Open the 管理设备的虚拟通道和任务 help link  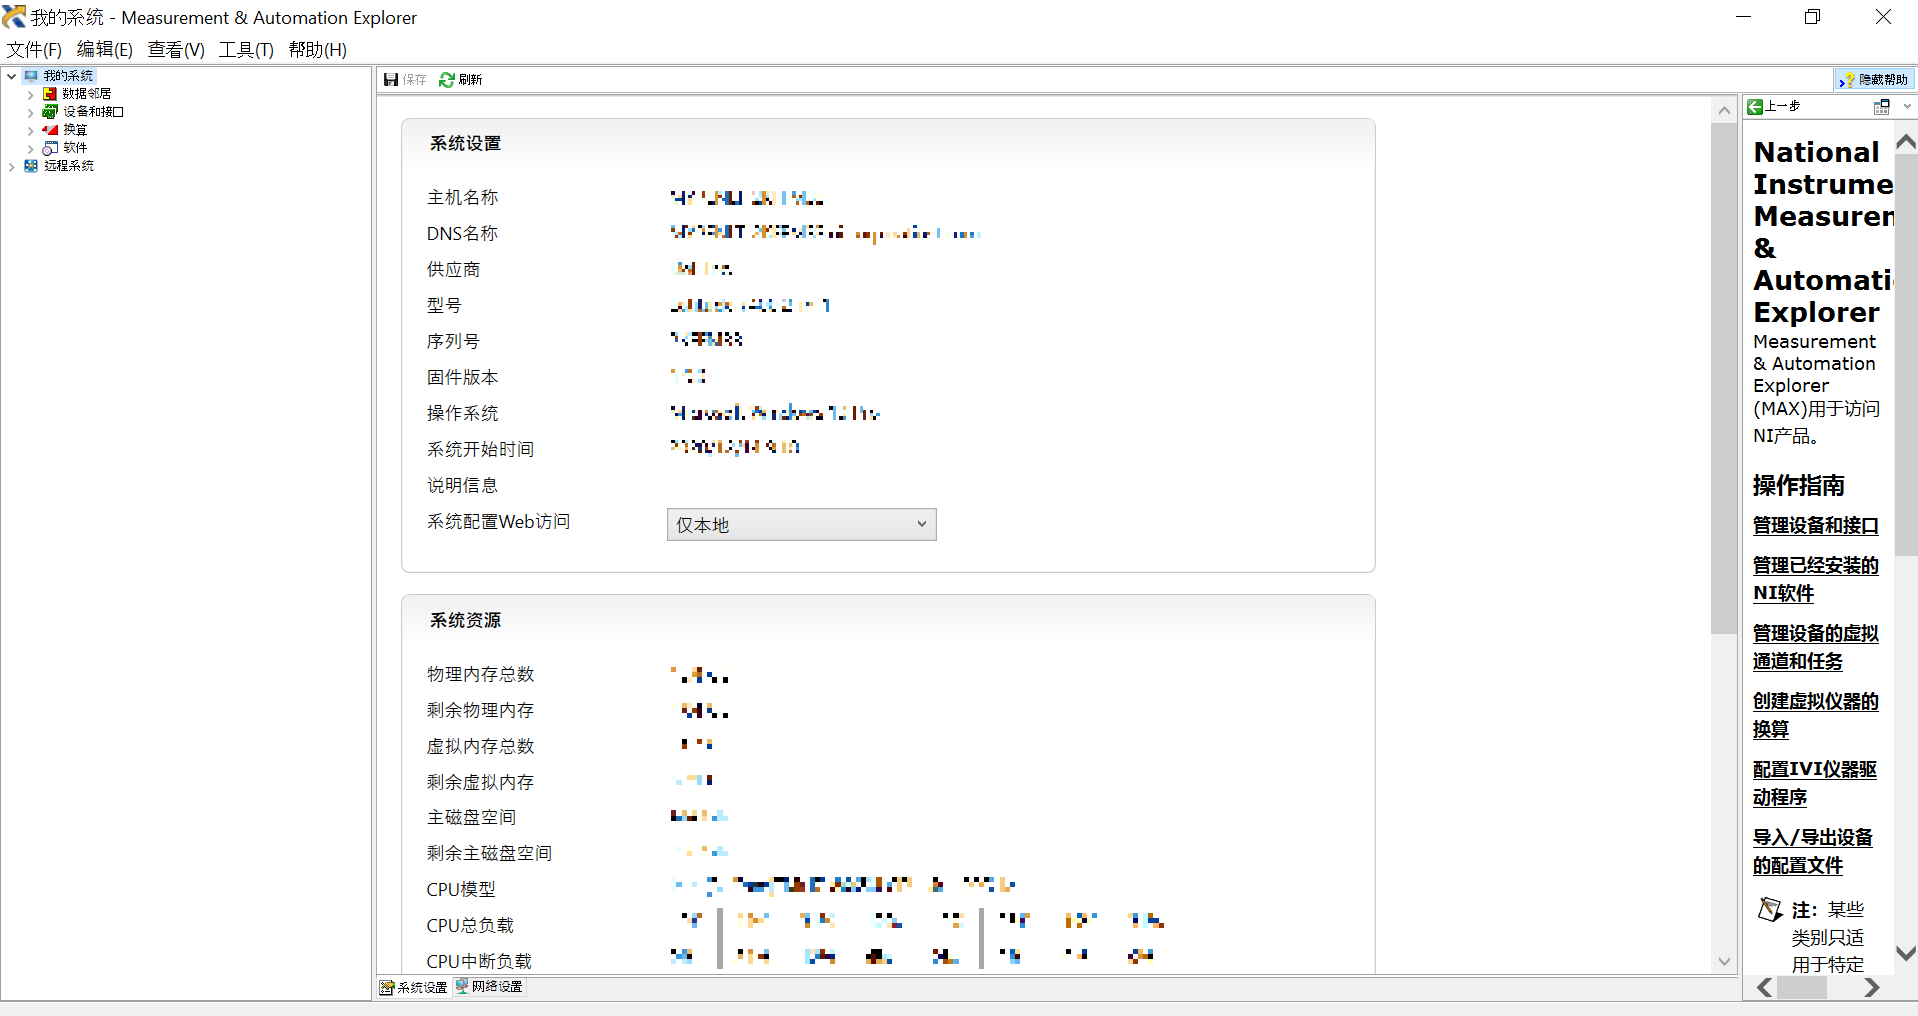pyautogui.click(x=1816, y=648)
